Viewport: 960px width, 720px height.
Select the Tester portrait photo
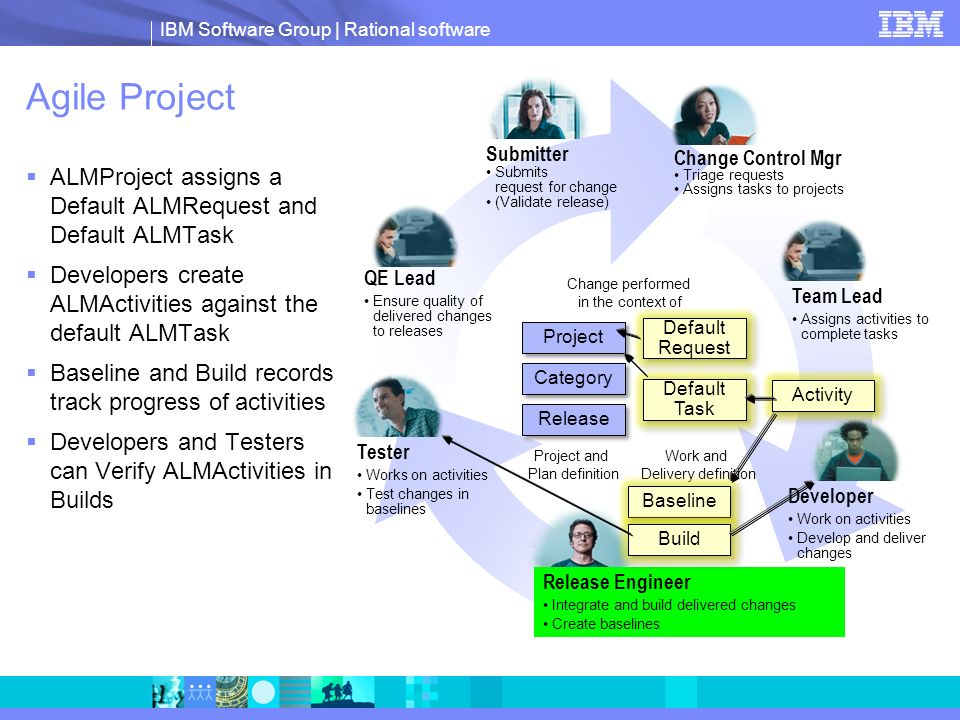coord(399,407)
